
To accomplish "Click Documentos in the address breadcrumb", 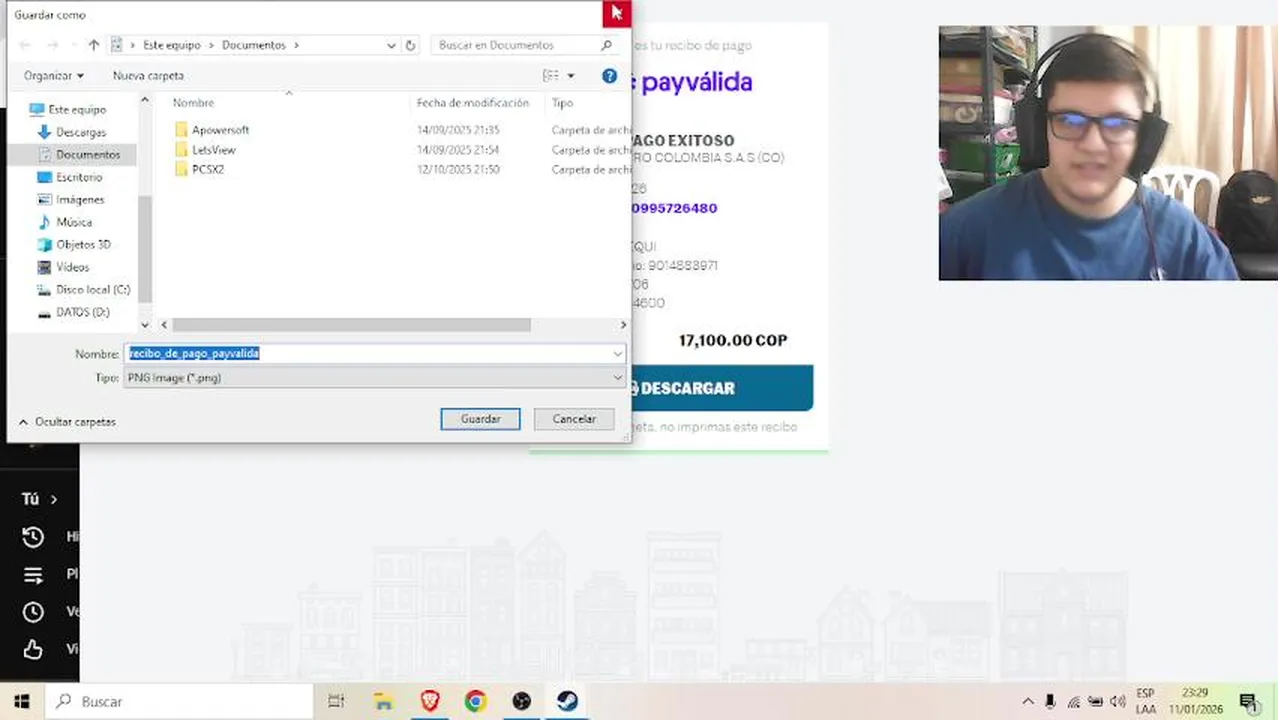I will coord(253,45).
